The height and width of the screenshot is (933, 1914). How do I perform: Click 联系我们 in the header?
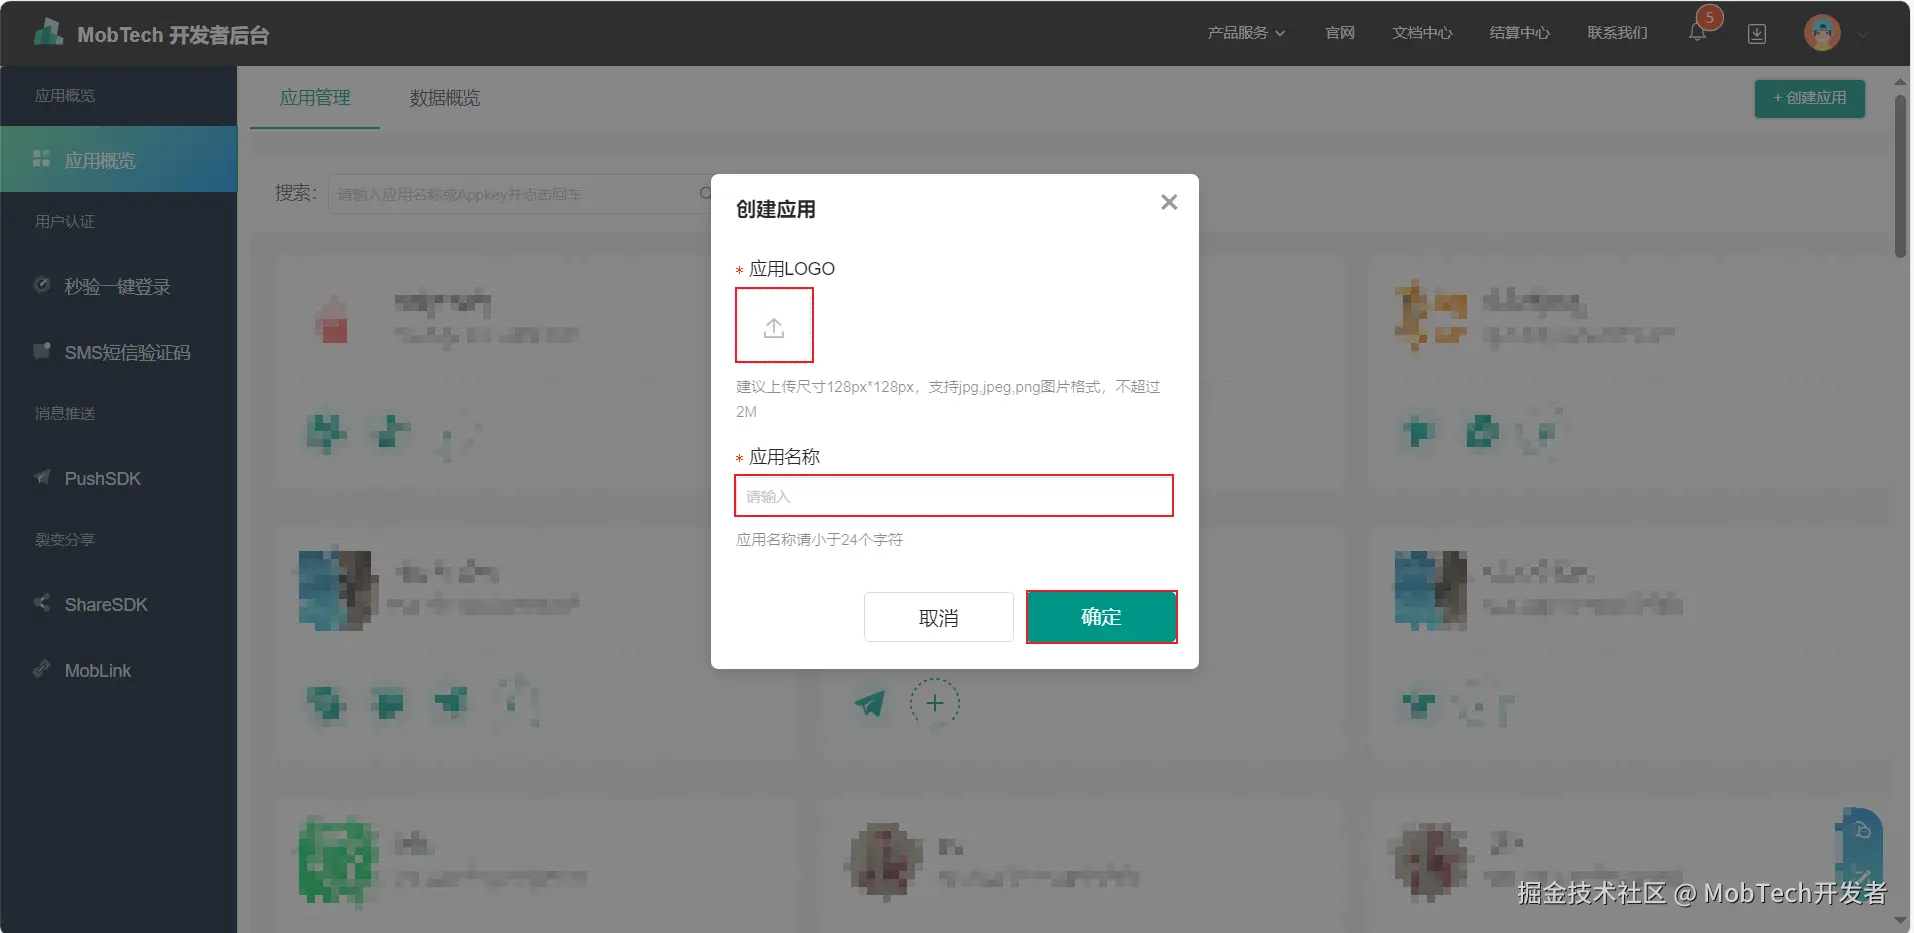point(1617,33)
